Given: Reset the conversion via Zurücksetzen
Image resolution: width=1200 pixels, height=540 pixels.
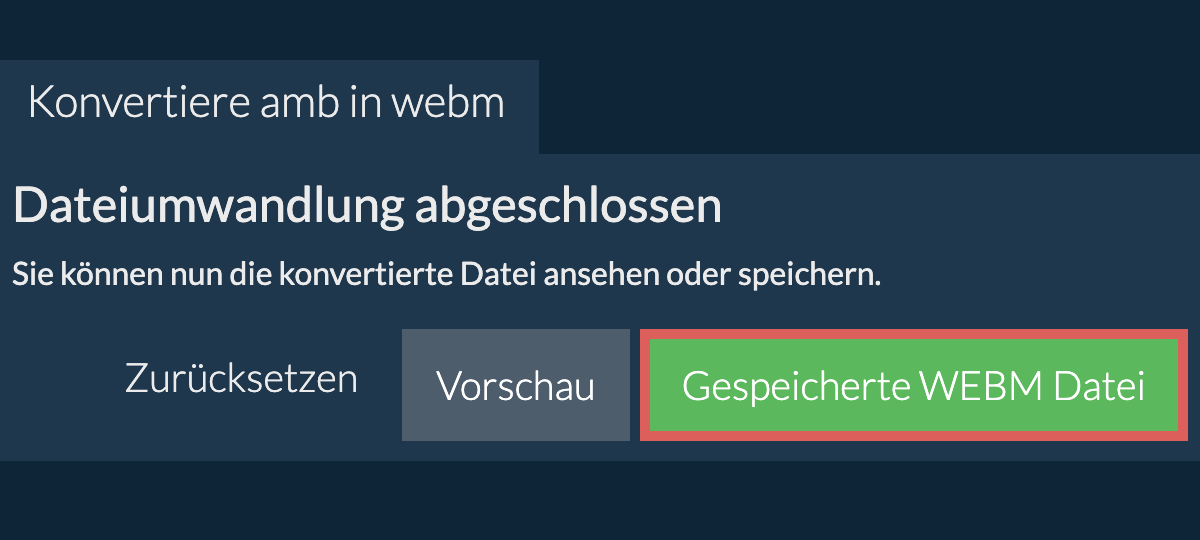Looking at the screenshot, I should click(x=241, y=379).
